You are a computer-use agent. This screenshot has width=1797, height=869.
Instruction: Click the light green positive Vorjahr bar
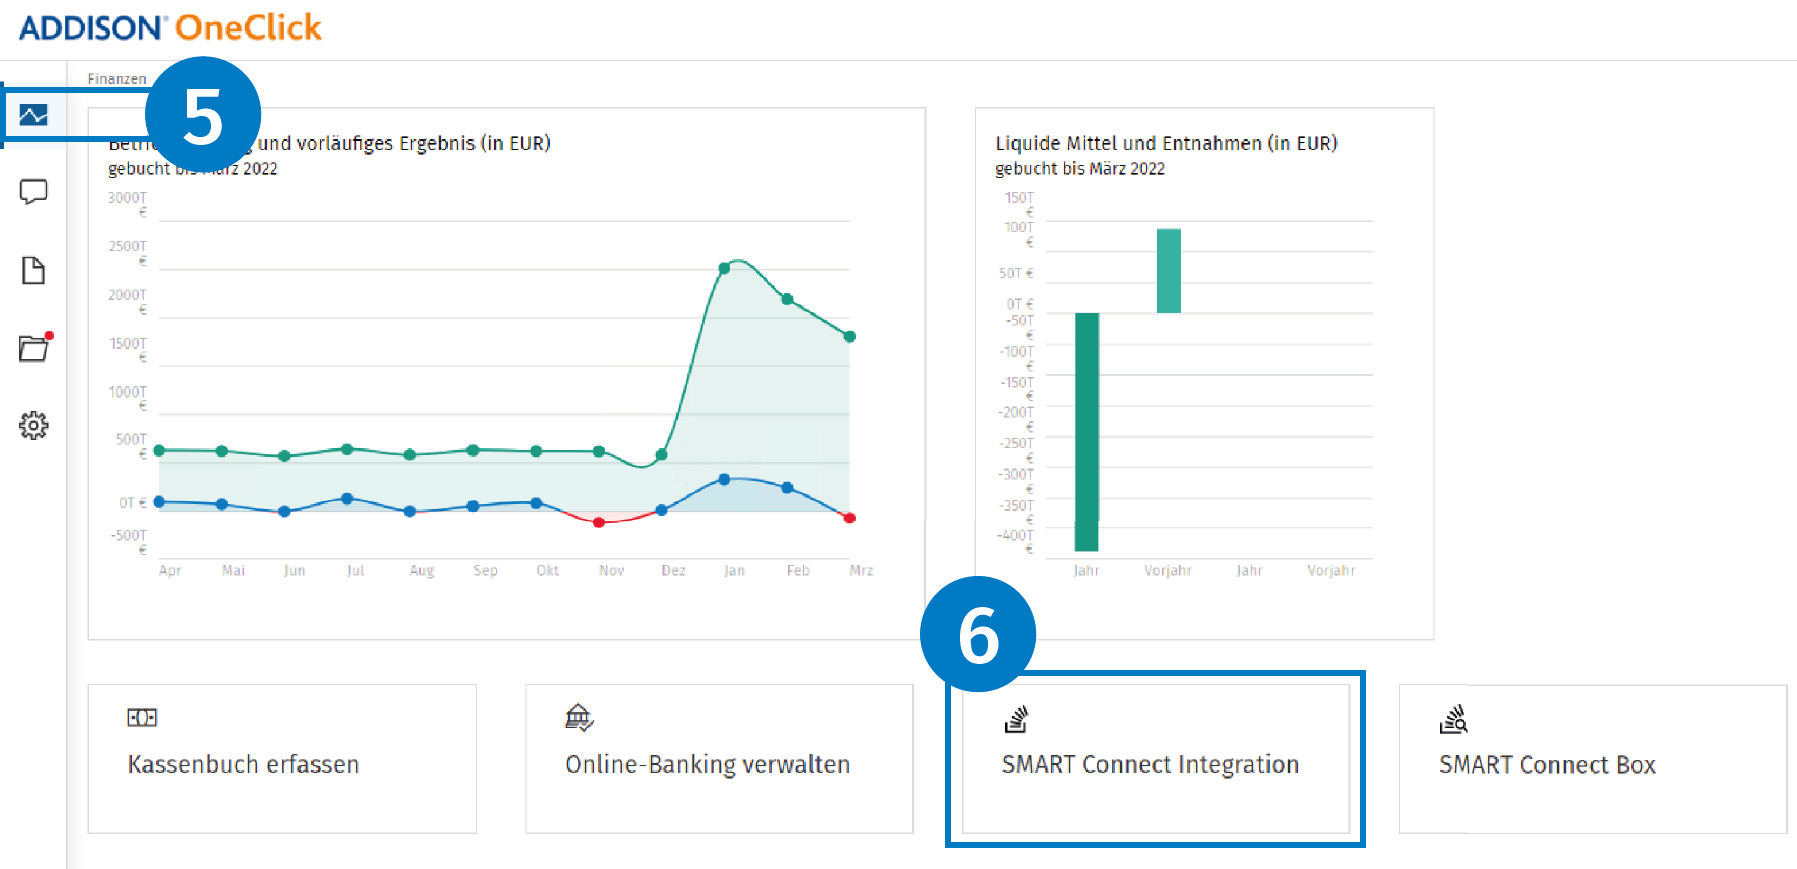click(1169, 271)
